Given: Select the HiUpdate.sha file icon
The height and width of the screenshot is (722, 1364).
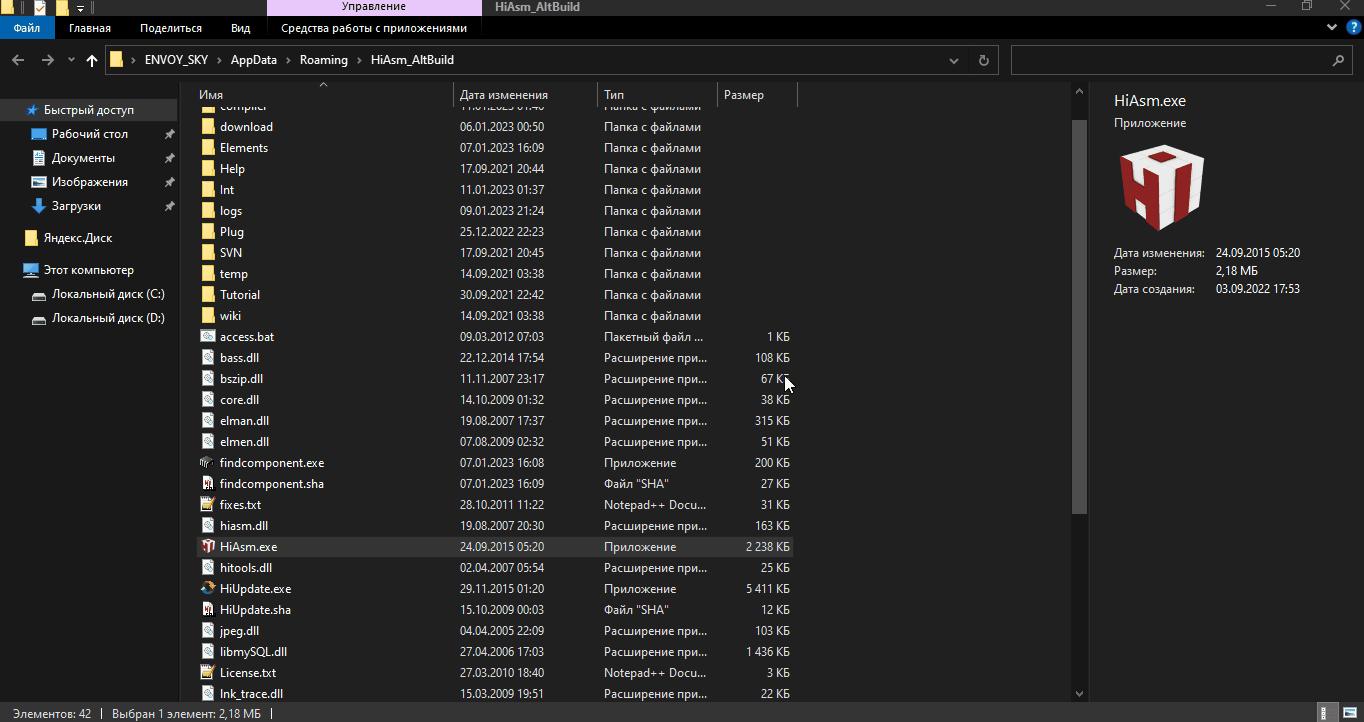Looking at the screenshot, I should [208, 610].
